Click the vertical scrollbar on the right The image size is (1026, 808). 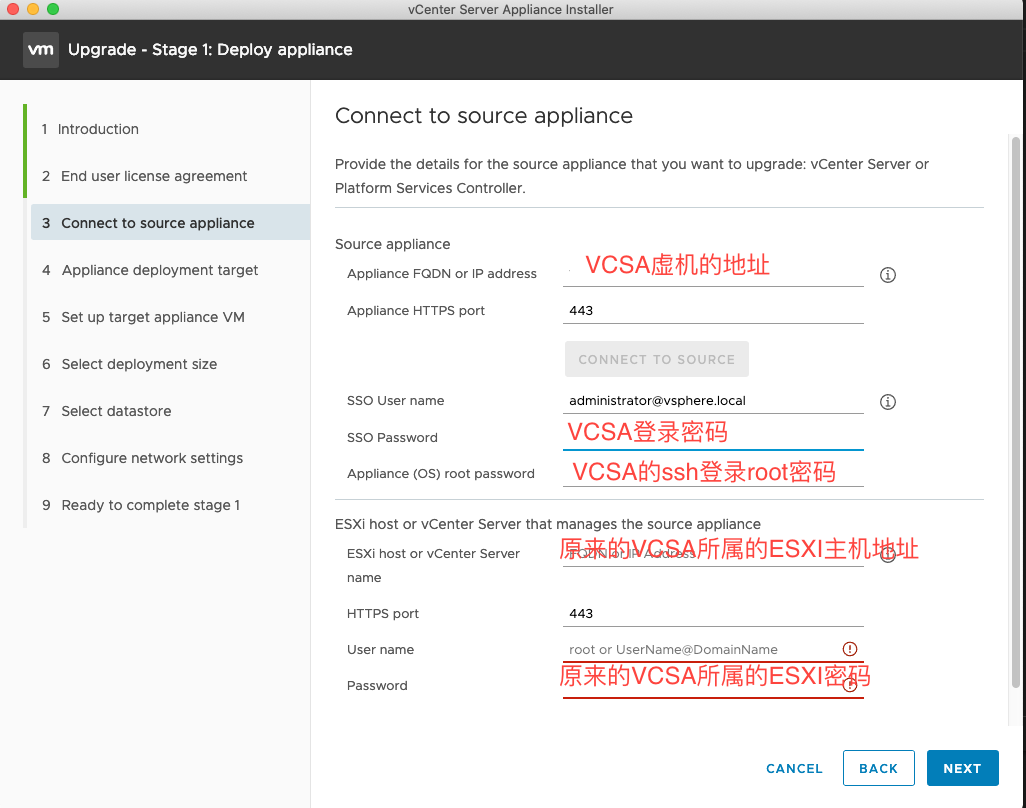coord(1016,412)
